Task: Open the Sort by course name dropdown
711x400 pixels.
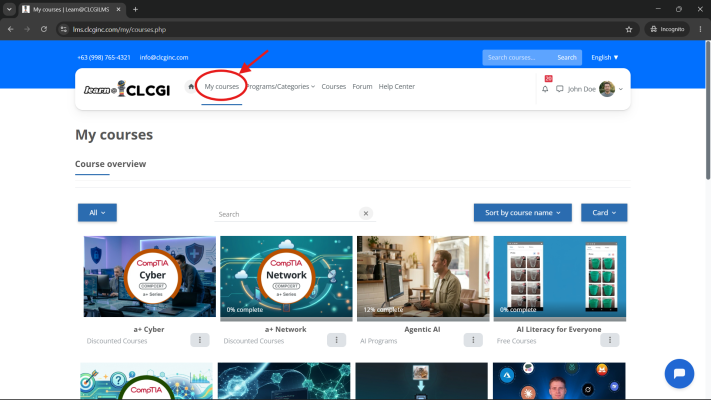Action: pyautogui.click(x=523, y=213)
